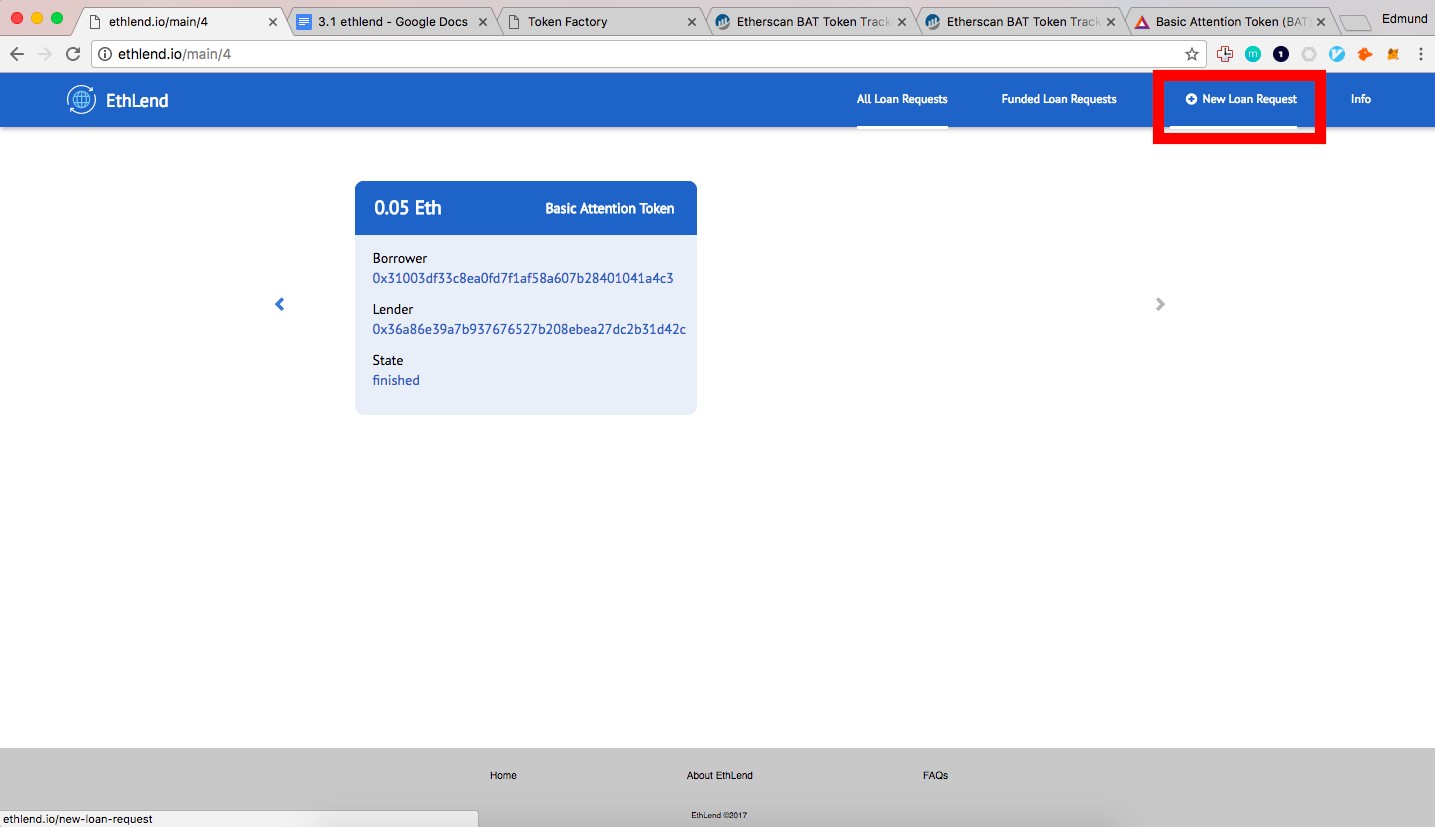Click the browser forward arrow
Image resolution: width=1435 pixels, height=827 pixels.
click(44, 54)
